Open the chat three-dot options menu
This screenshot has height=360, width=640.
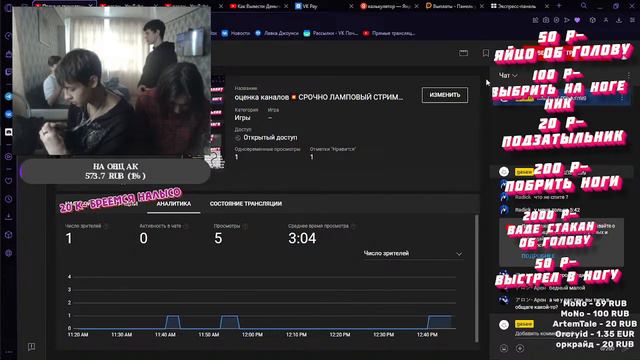[629, 76]
